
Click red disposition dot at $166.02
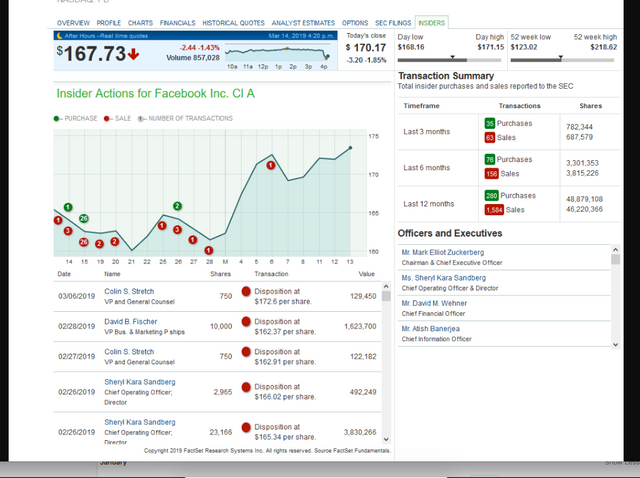246,387
